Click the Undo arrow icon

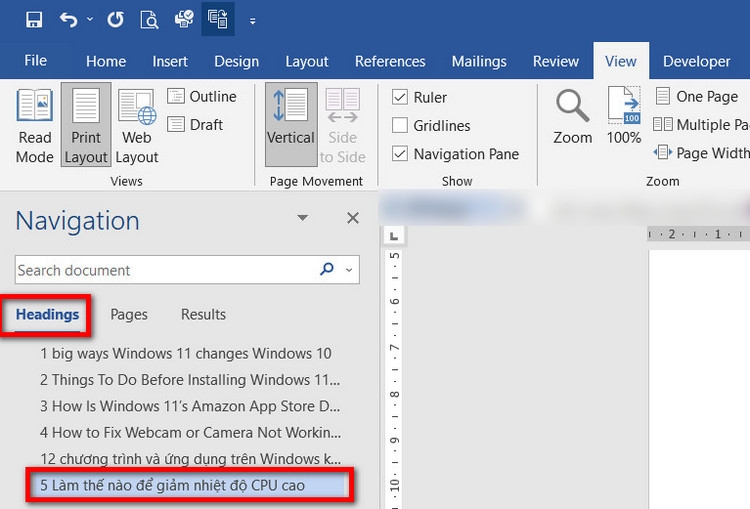coord(68,19)
